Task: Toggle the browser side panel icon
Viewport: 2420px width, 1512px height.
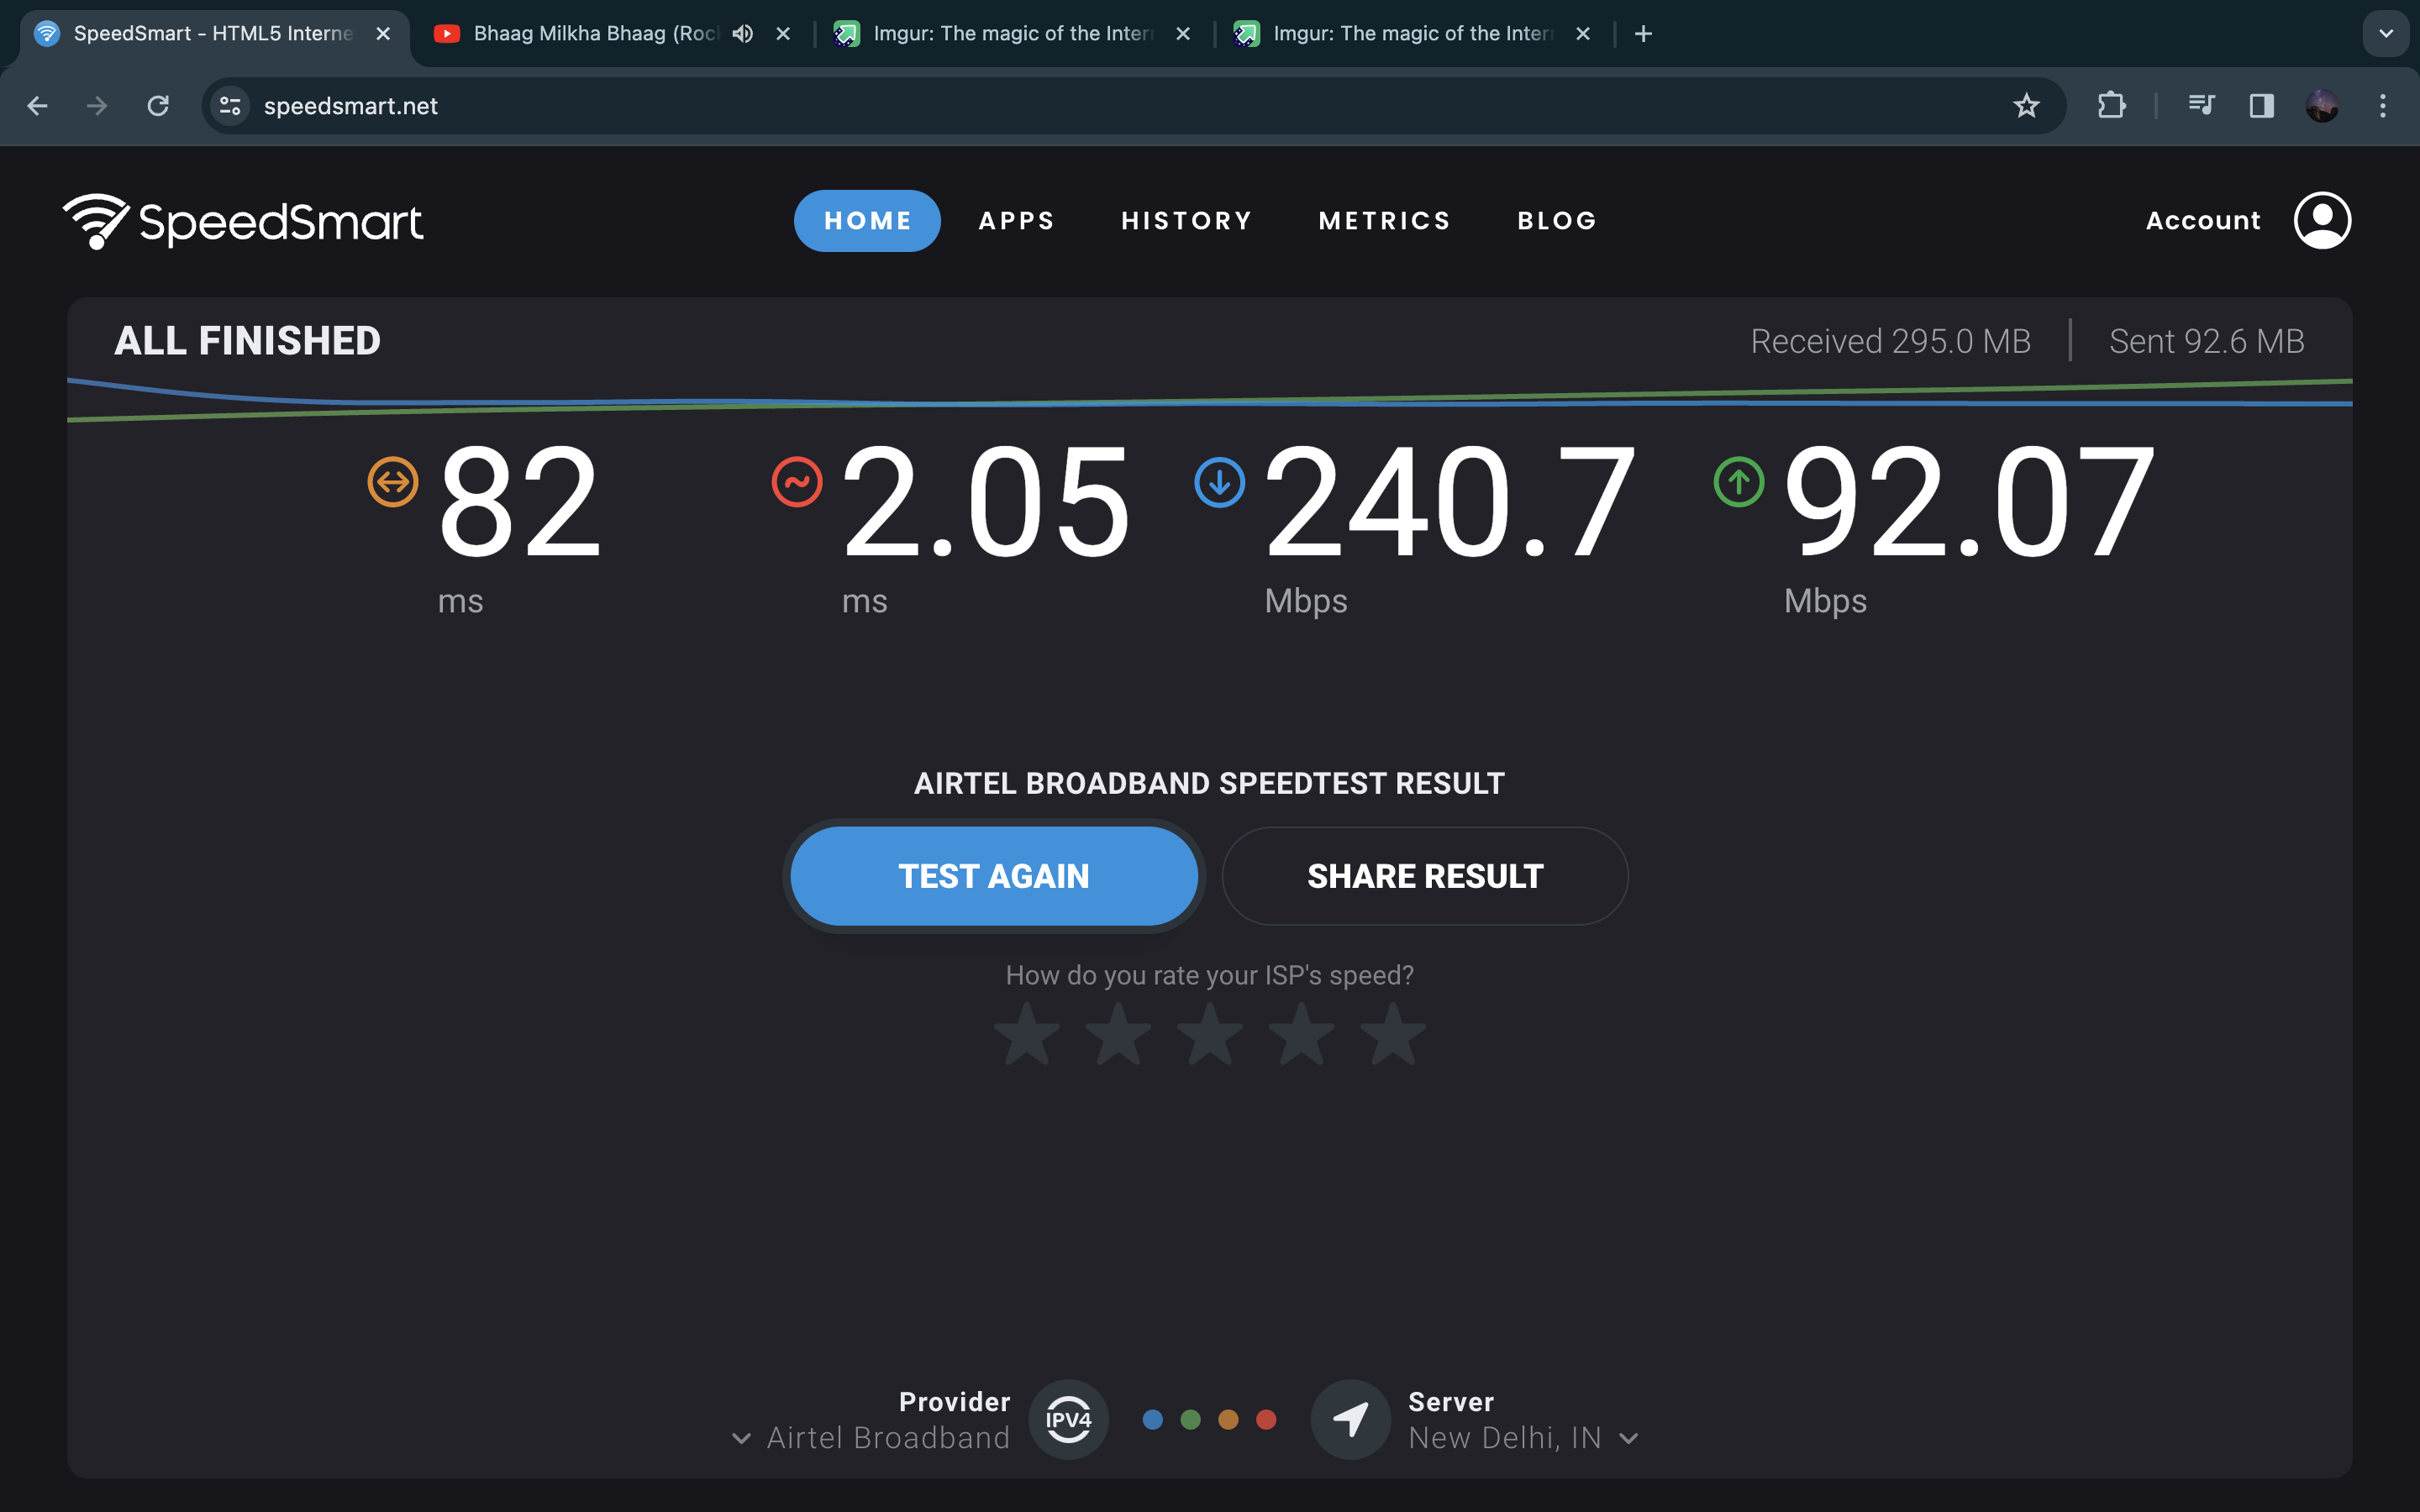Action: [x=2262, y=106]
